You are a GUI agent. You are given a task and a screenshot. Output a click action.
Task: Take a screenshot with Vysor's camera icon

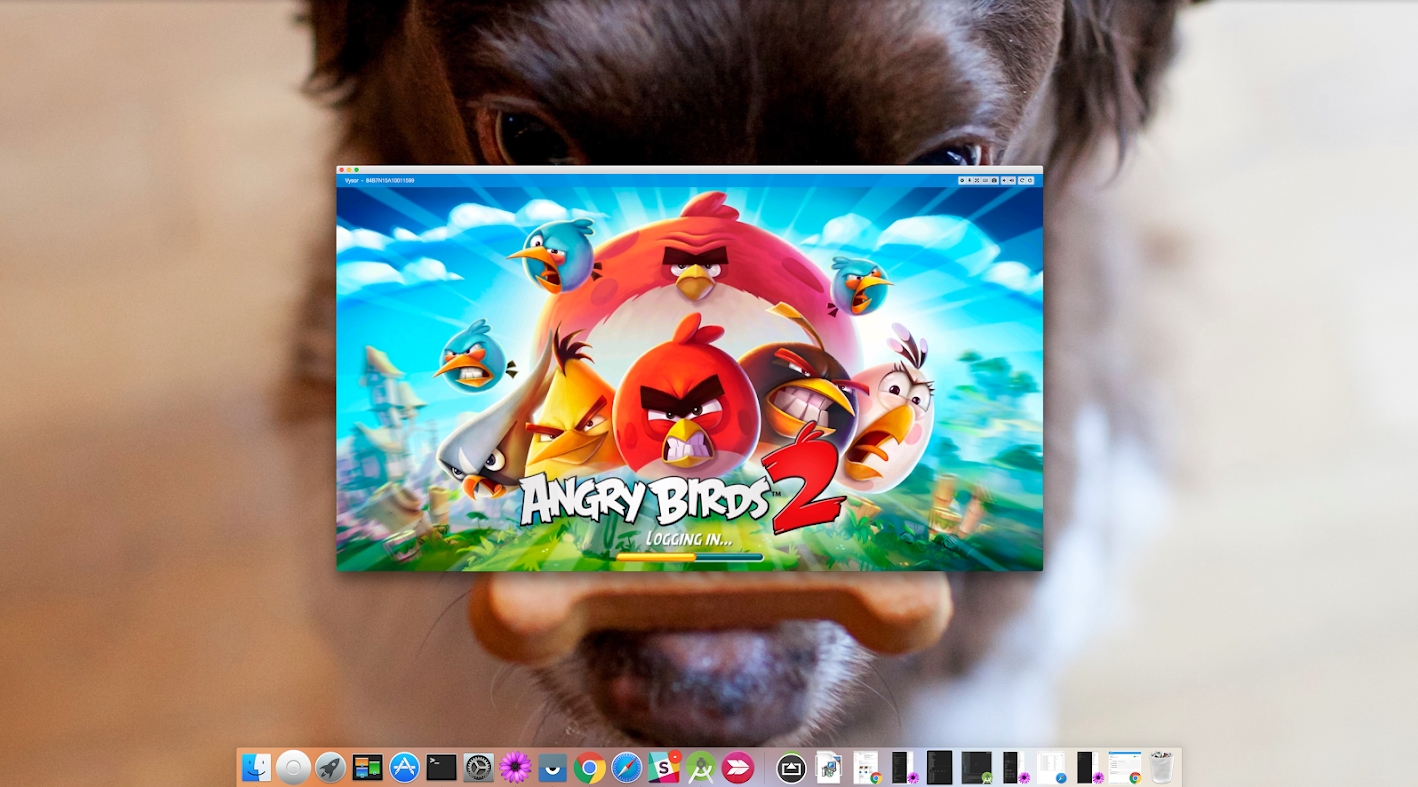[x=994, y=180]
